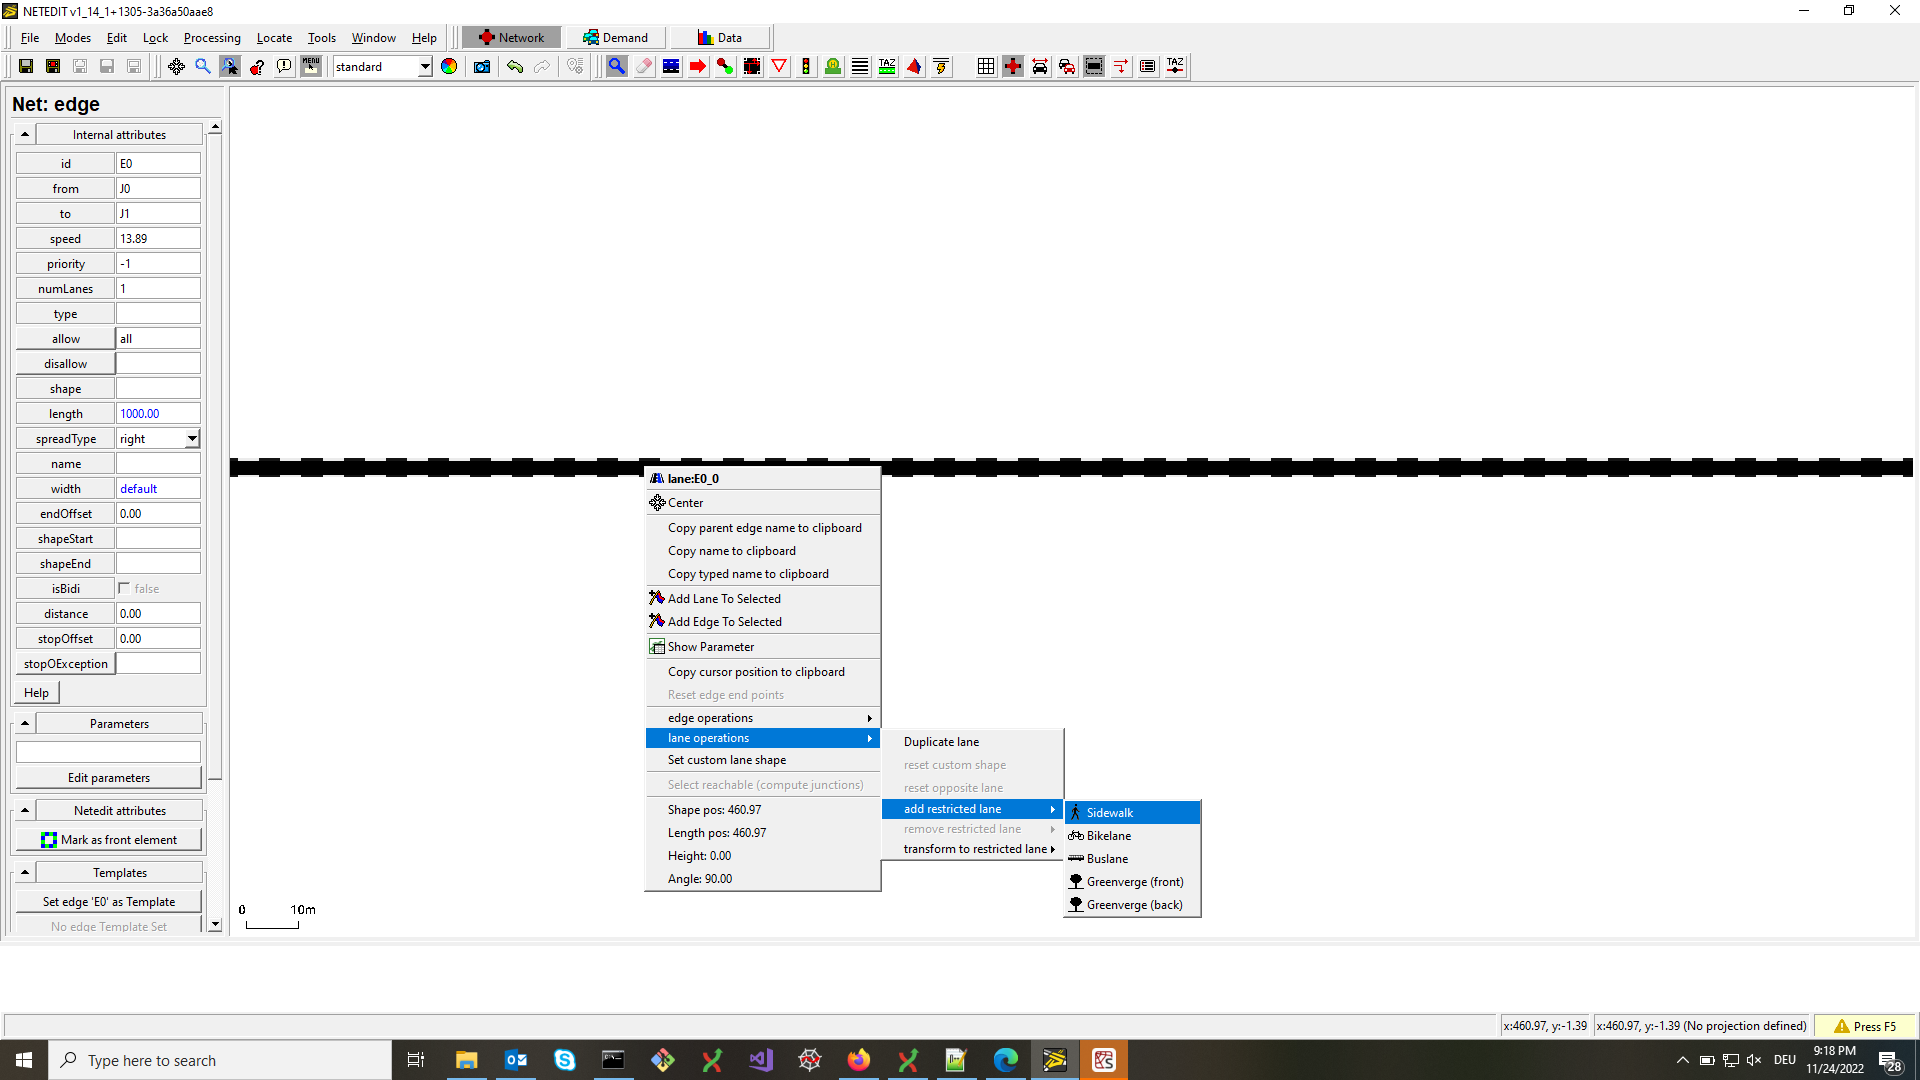This screenshot has height=1080, width=1920.
Task: Choose Sidewalk from restricted lane submenu
Action: coord(1110,812)
